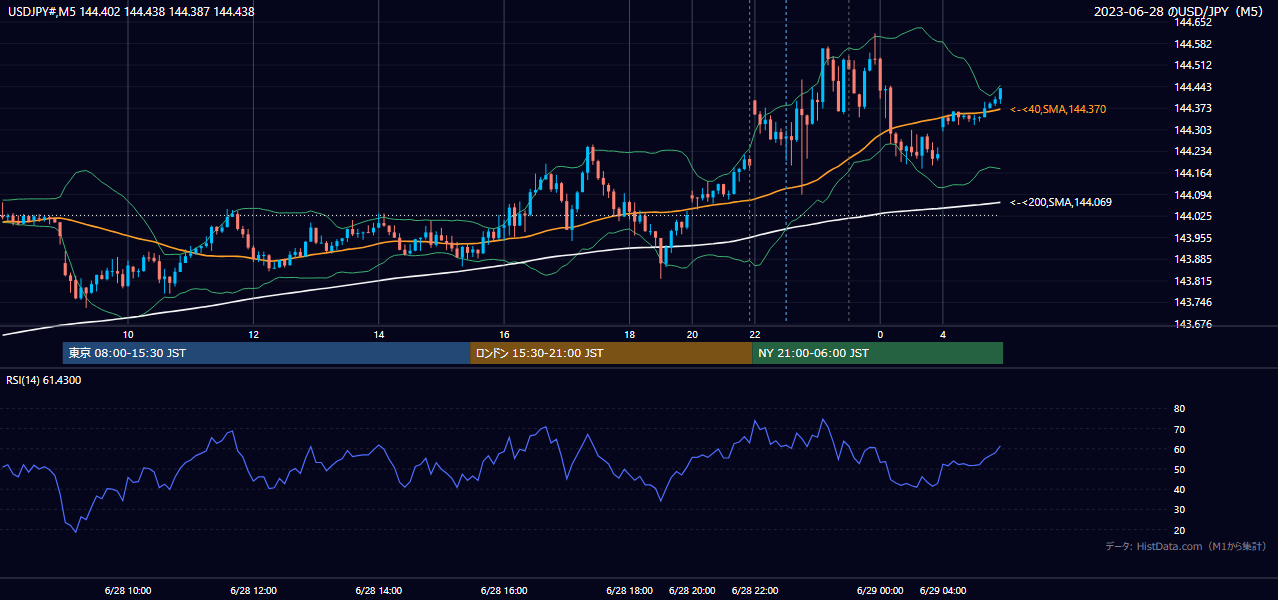The height and width of the screenshot is (600, 1278).
Task: Click the NY 21:00-06:00 JST session bar
Action: [x=877, y=353]
